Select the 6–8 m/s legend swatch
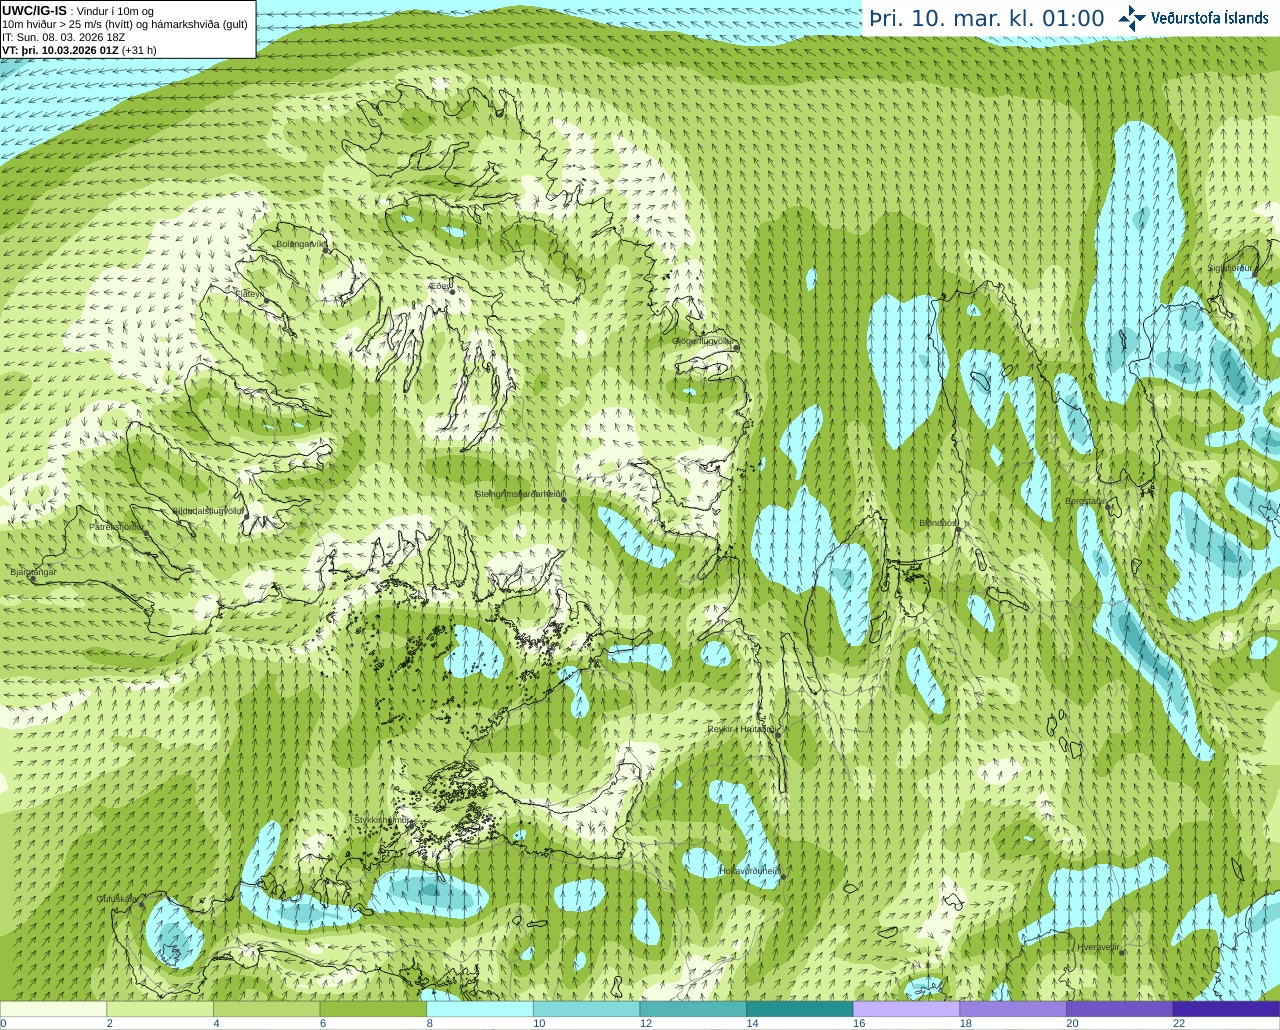Viewport: 1280px width, 1030px height. pyautogui.click(x=373, y=1008)
